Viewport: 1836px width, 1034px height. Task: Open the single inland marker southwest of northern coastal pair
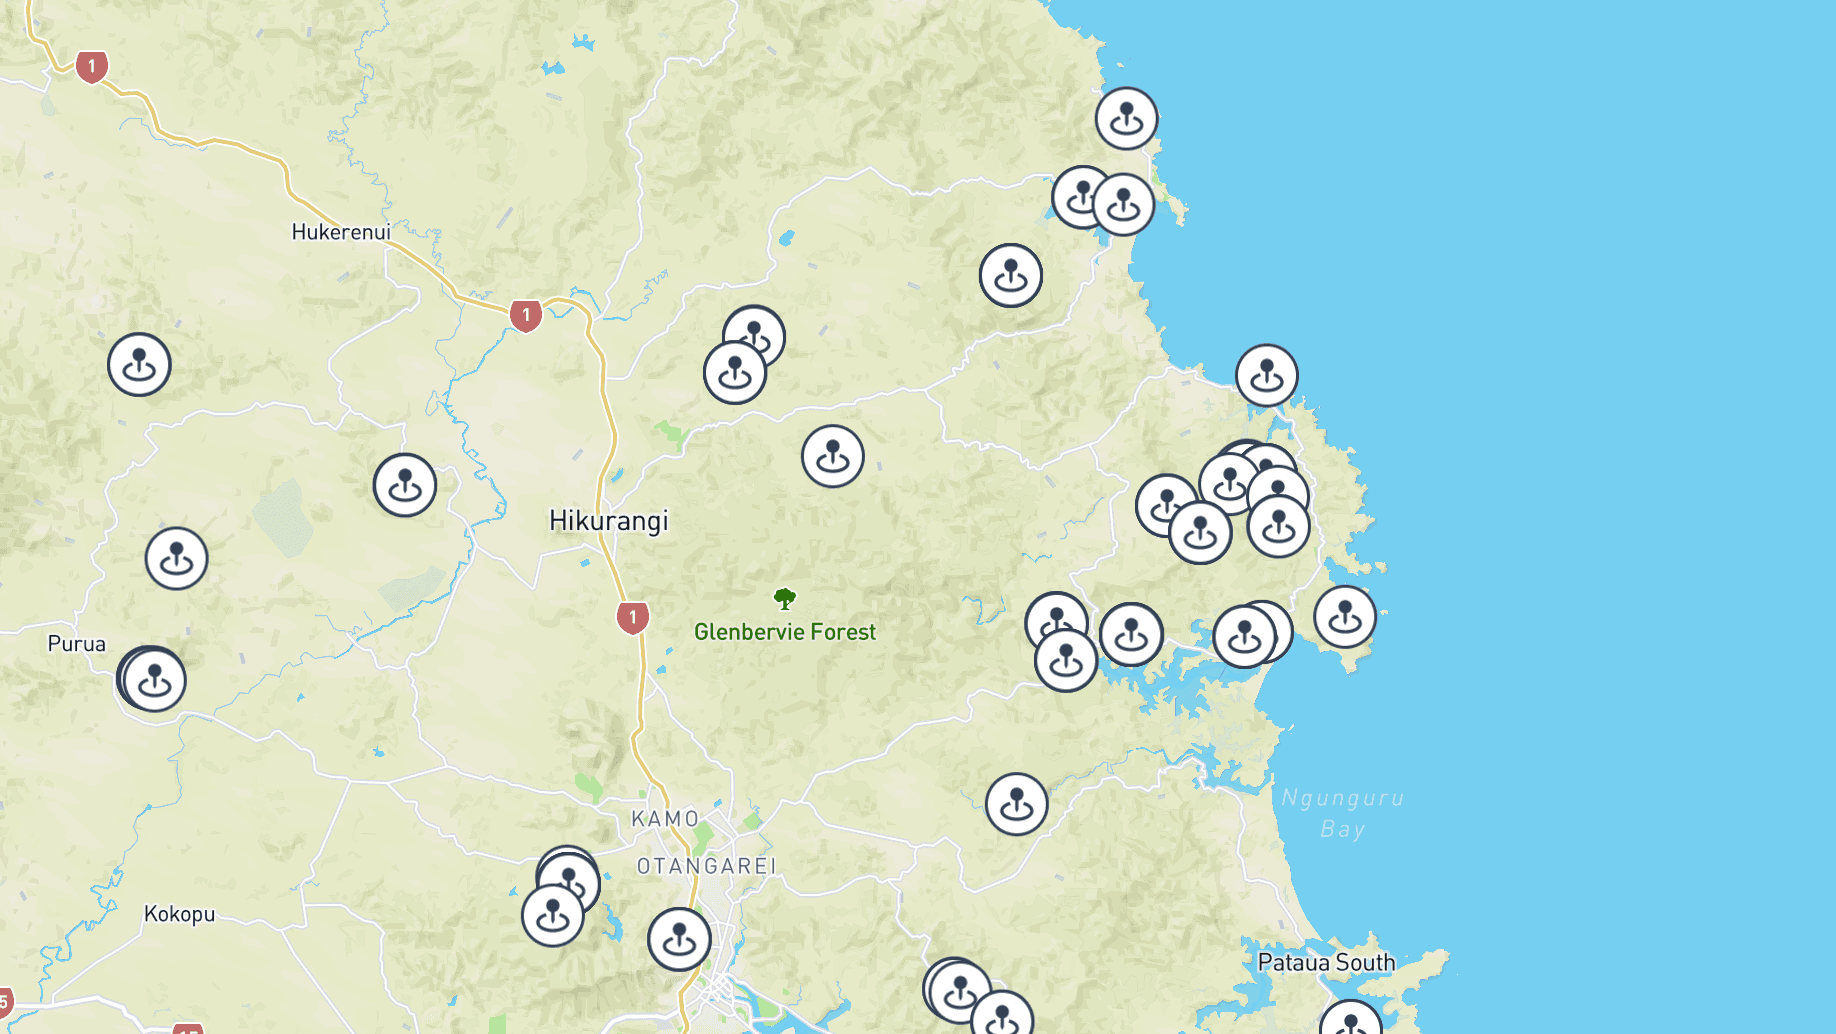(1011, 275)
